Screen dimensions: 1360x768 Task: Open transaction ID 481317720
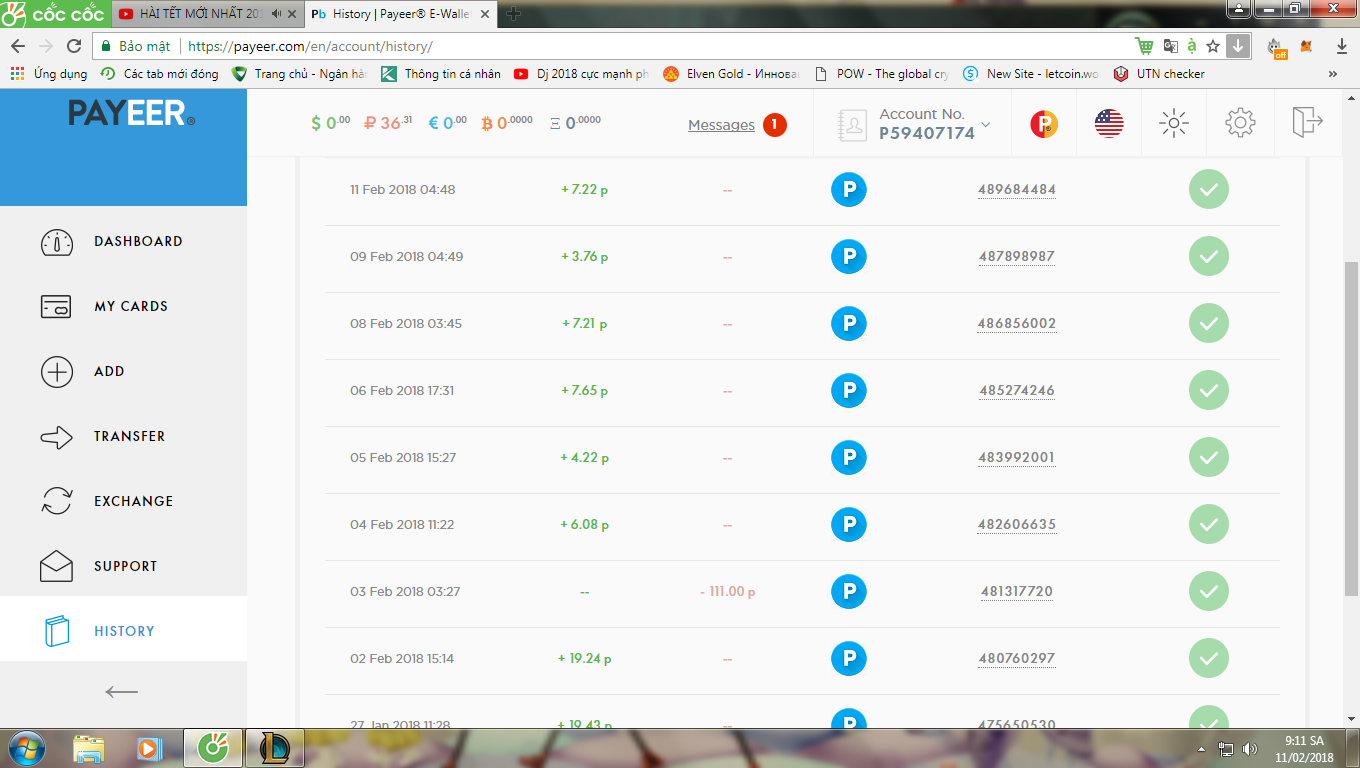coord(1017,592)
